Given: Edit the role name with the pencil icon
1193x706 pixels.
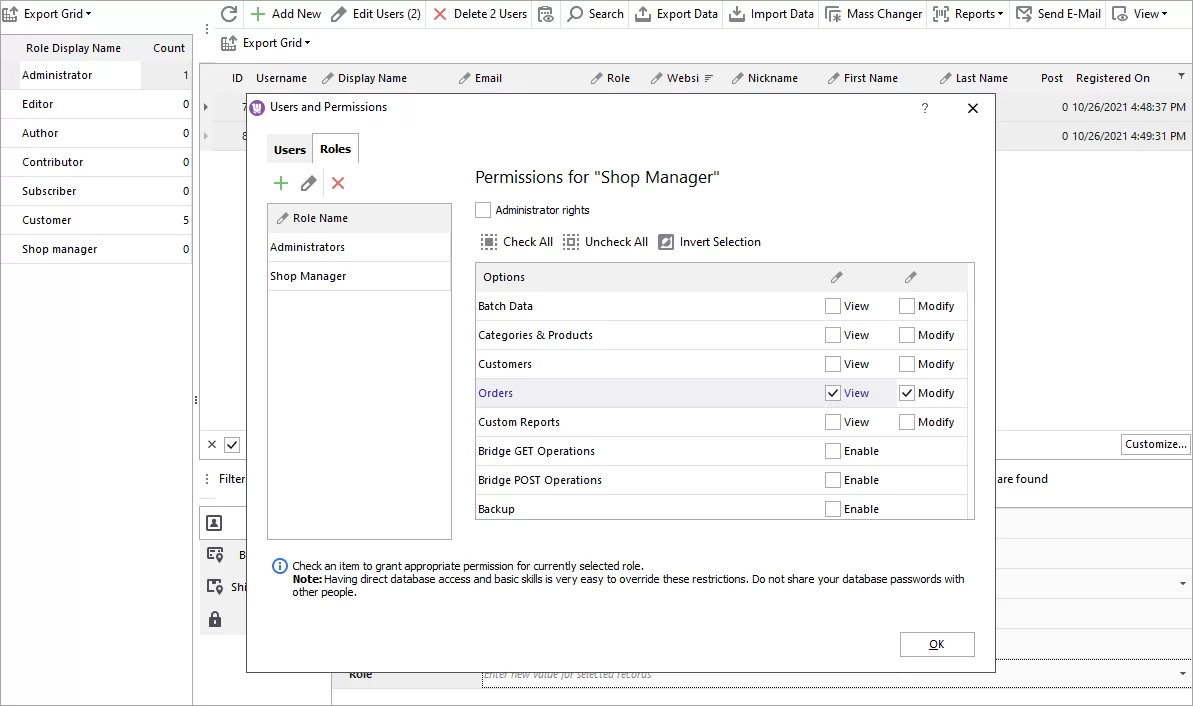Looking at the screenshot, I should pos(309,183).
